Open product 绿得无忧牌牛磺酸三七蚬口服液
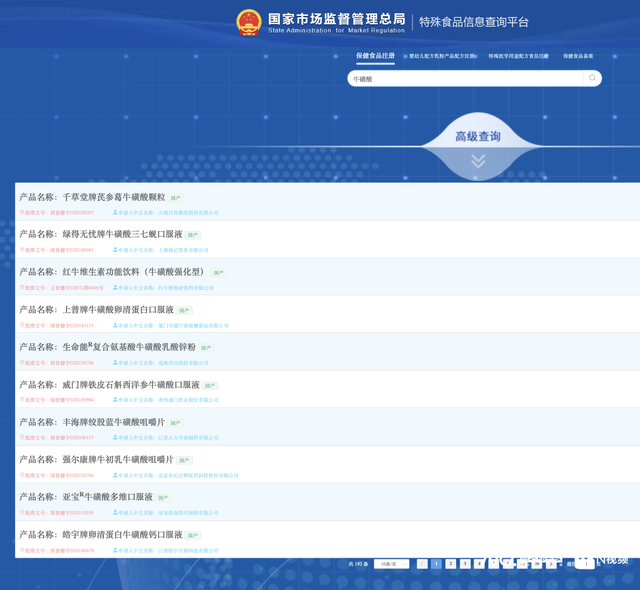 (x=122, y=234)
